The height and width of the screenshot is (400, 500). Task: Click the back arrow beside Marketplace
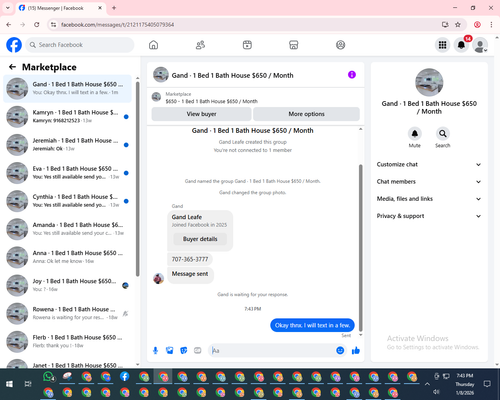(x=12, y=67)
